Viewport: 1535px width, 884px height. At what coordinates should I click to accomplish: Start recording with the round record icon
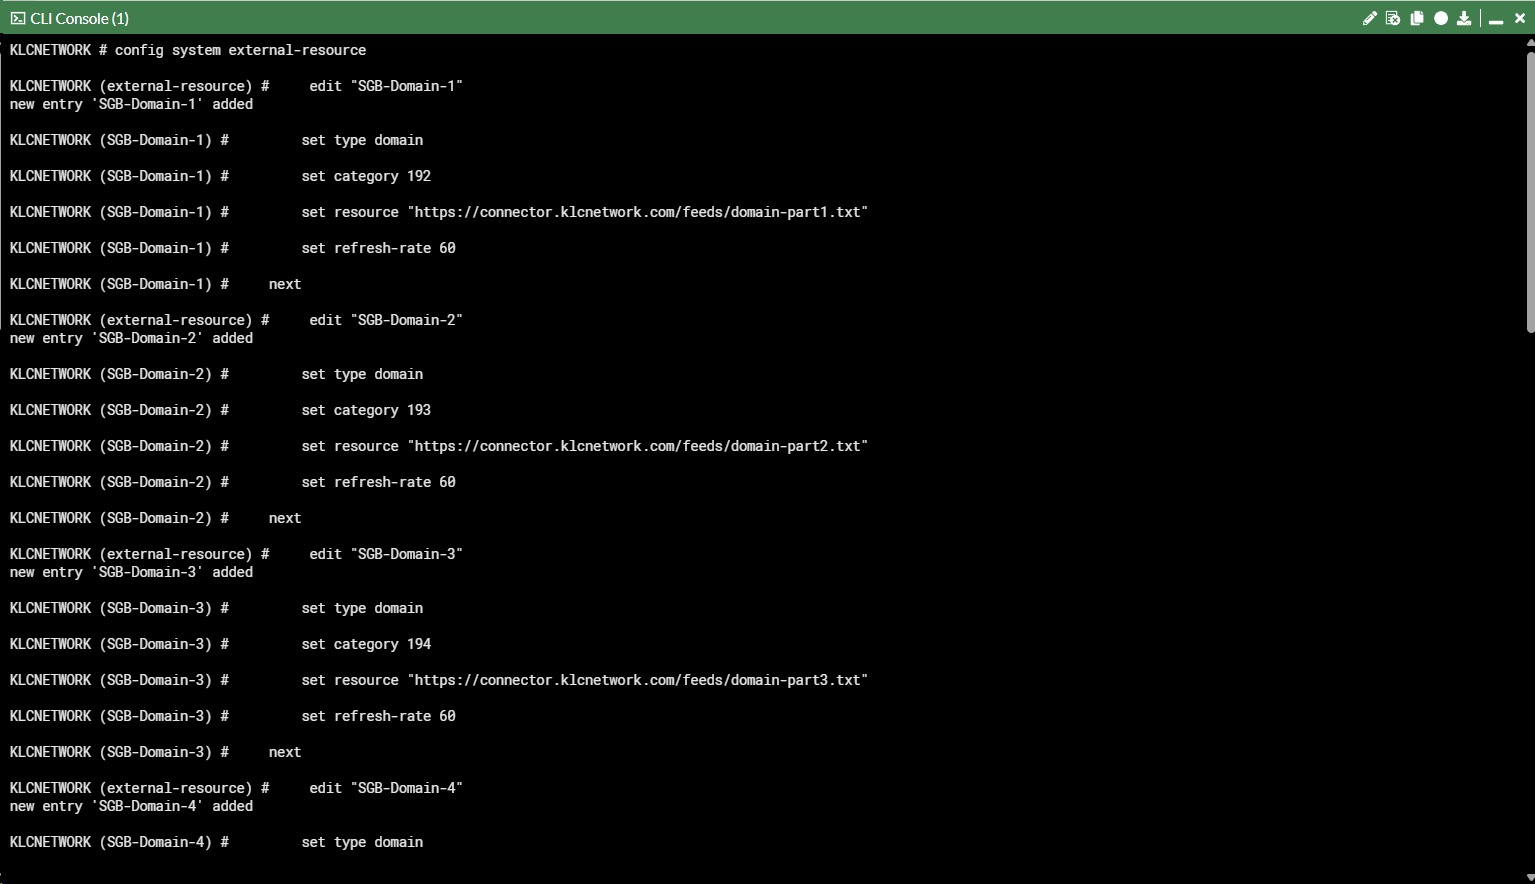coord(1441,18)
